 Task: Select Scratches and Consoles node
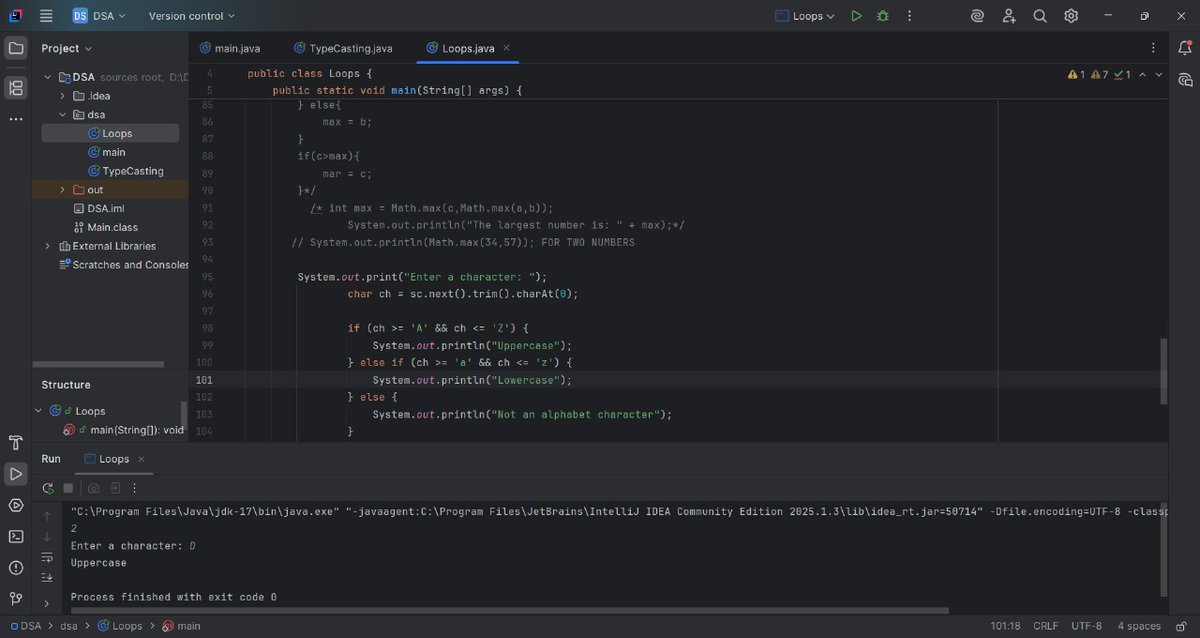(123, 265)
